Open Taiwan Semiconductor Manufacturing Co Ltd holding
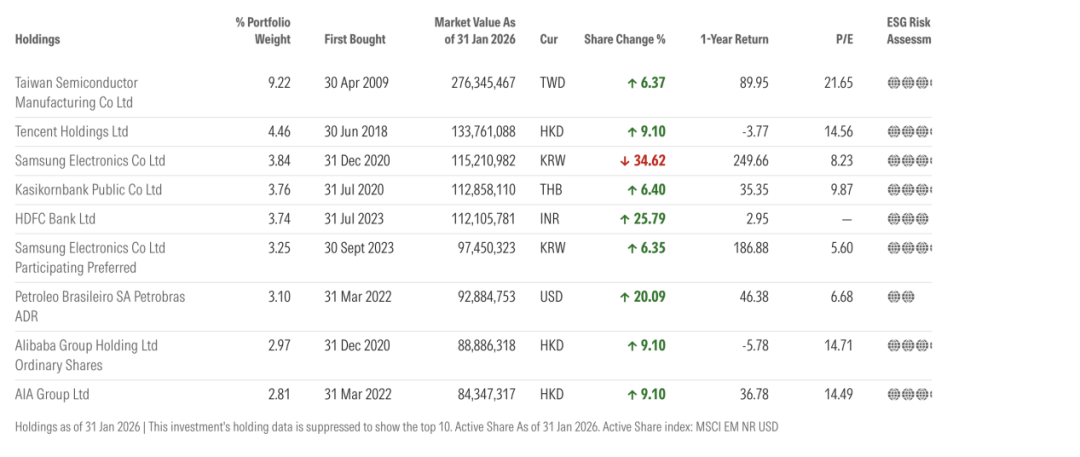This screenshot has height=457, width=1080. tap(77, 92)
